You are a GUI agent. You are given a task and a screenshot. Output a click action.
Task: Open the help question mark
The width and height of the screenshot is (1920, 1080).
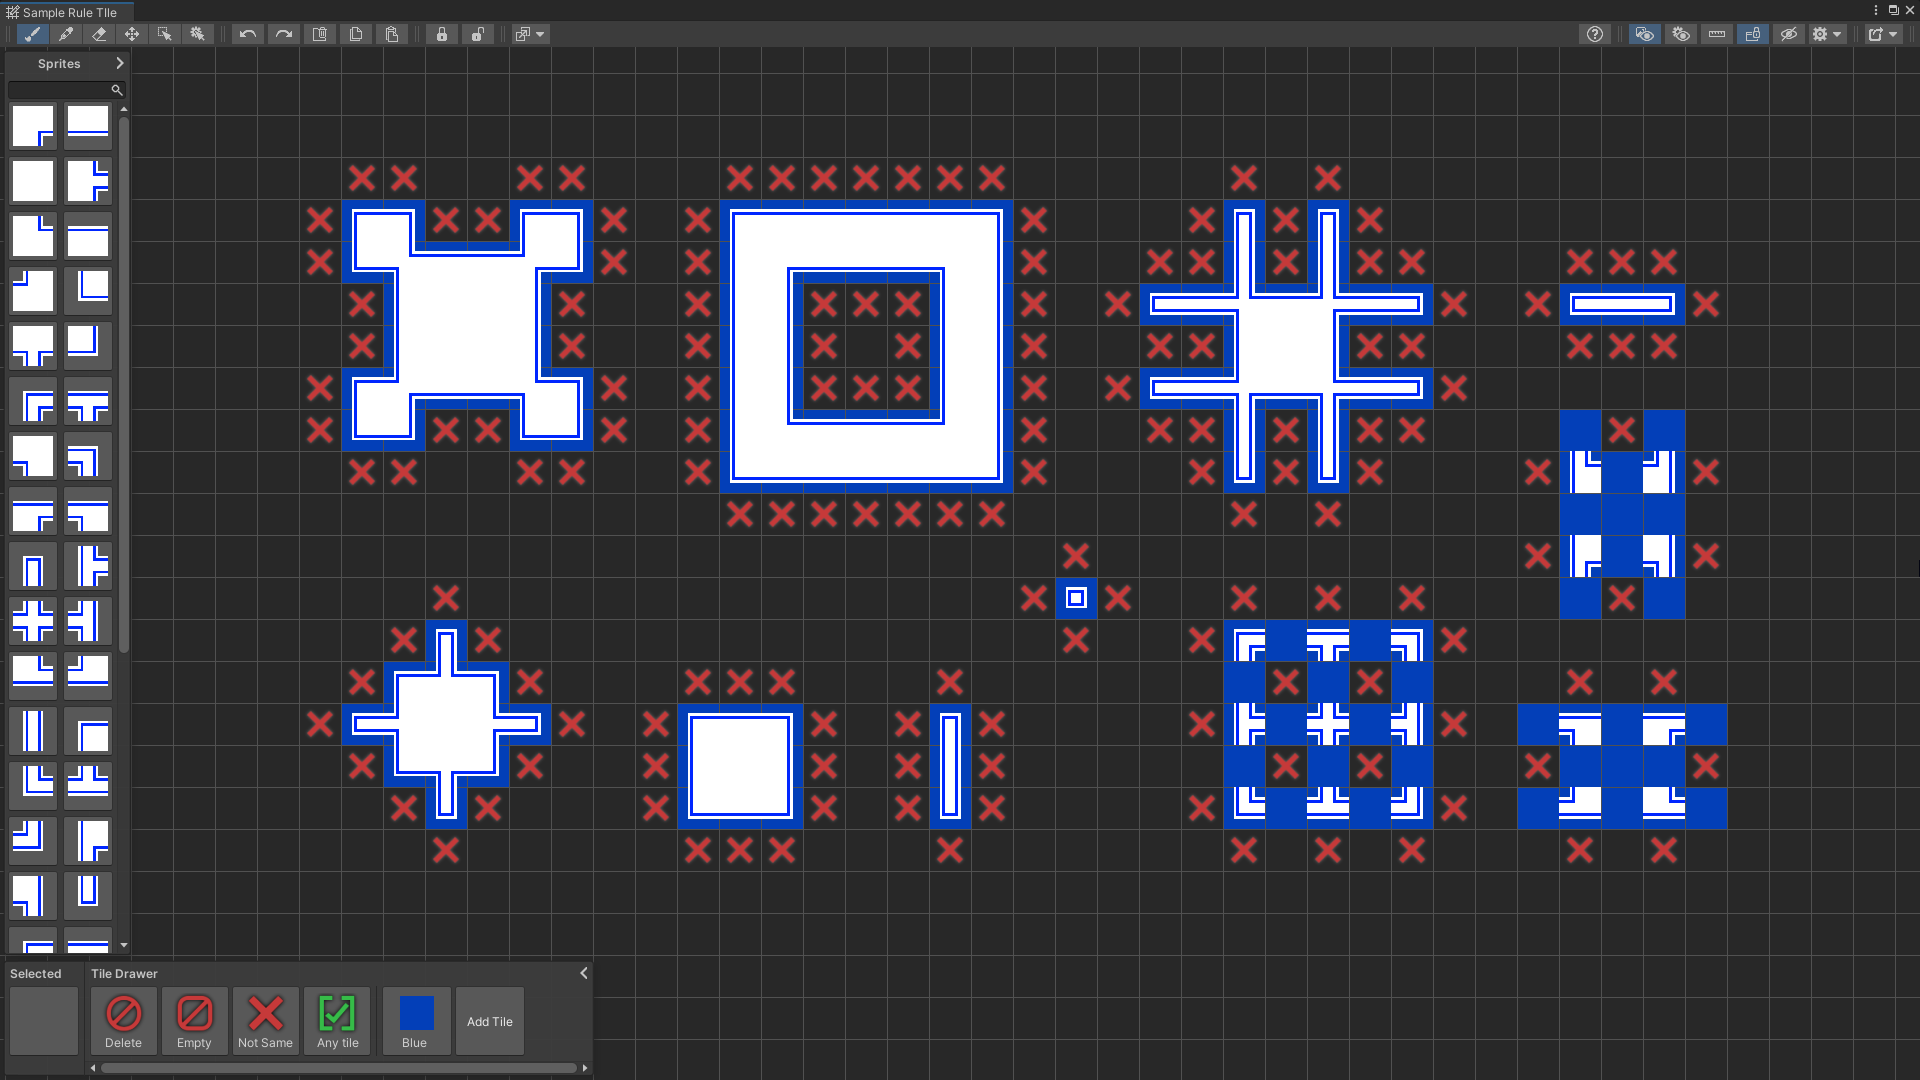coord(1595,34)
